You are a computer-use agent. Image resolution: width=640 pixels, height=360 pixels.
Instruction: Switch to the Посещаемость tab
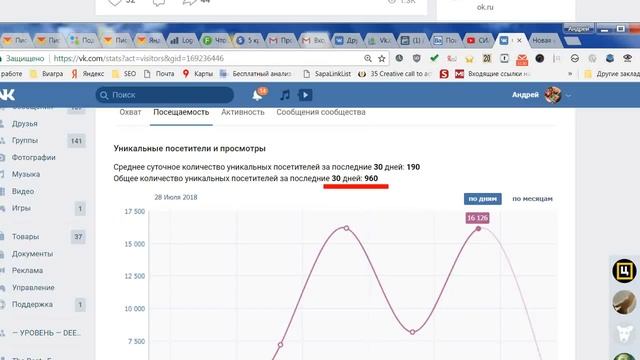point(181,112)
